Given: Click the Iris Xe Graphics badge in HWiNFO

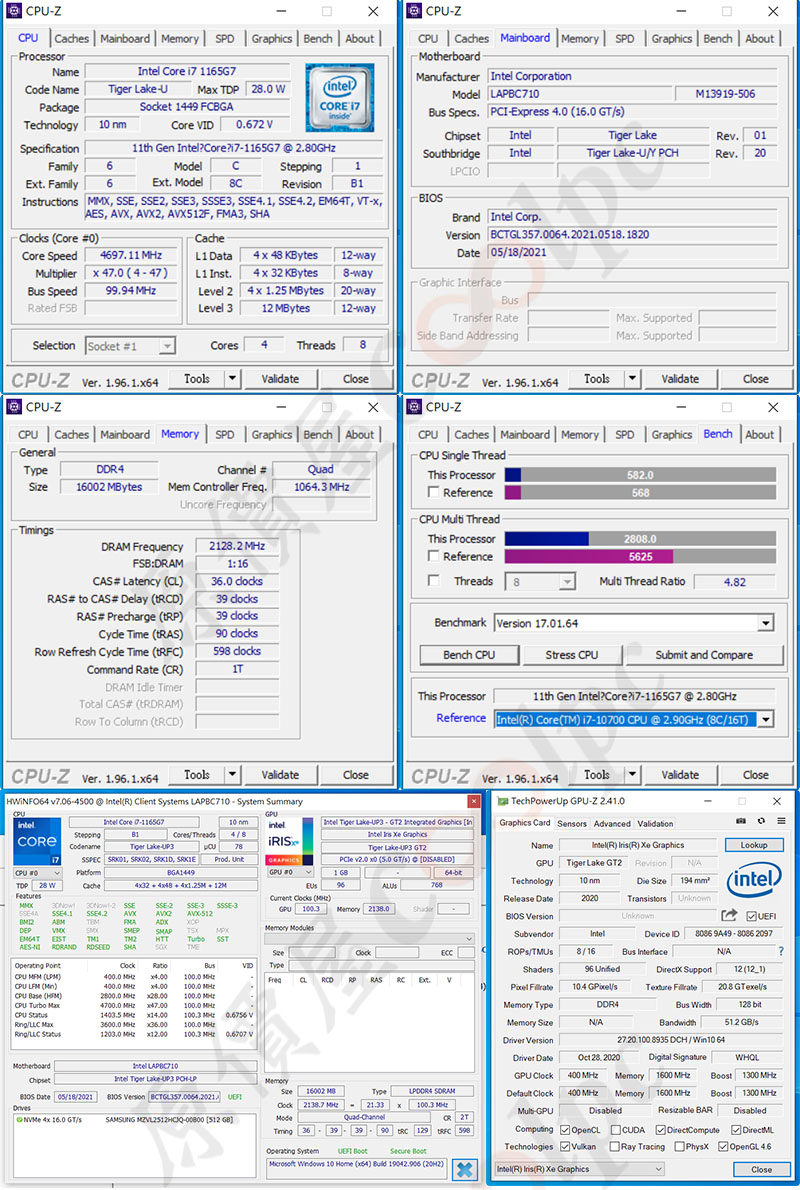Looking at the screenshot, I should click(289, 841).
